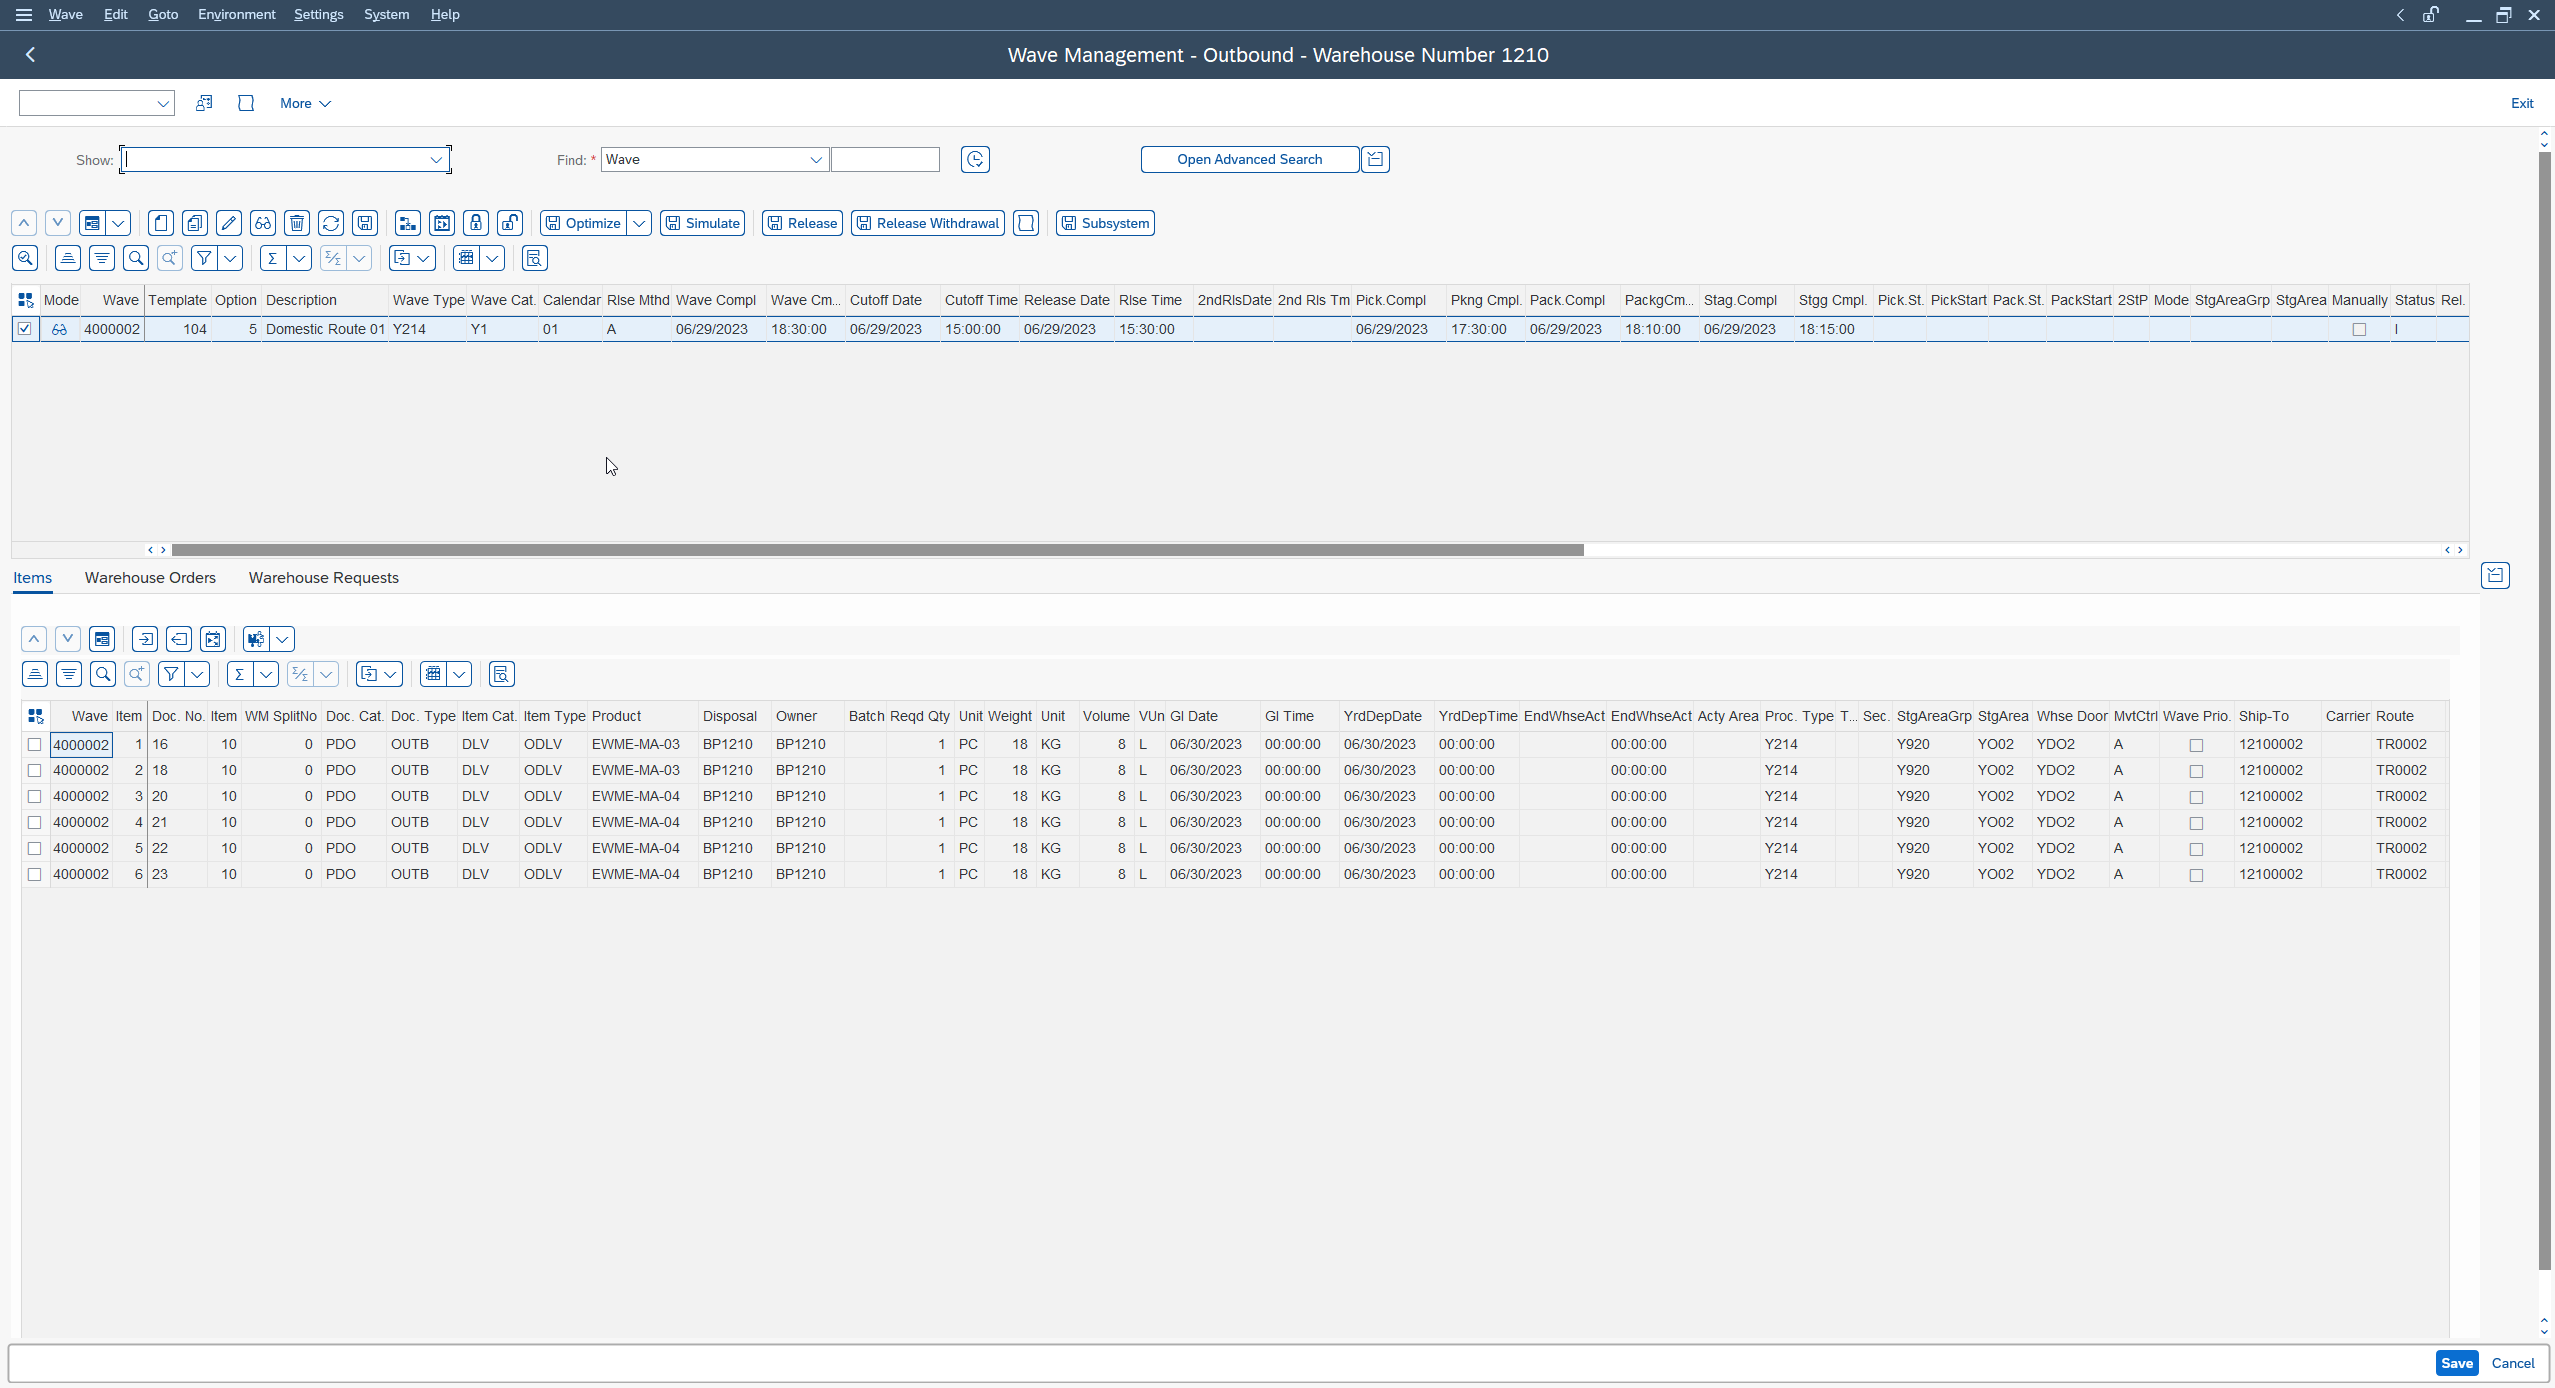Click the Print Preview icon in Items grid toolbar

coord(502,674)
